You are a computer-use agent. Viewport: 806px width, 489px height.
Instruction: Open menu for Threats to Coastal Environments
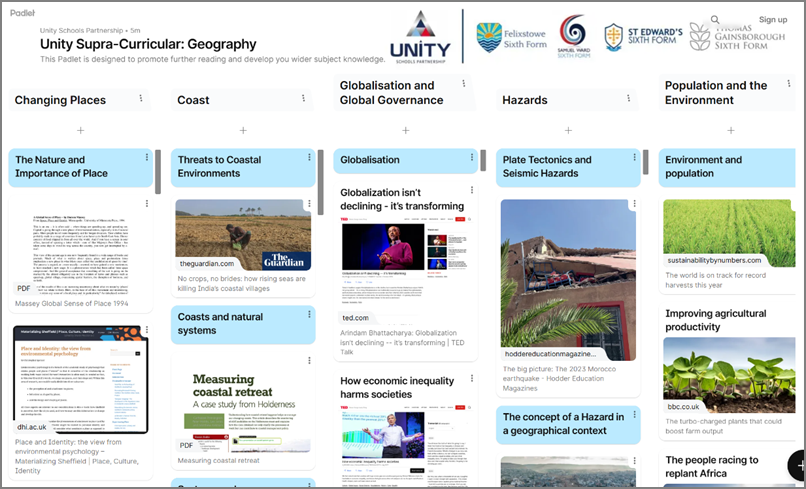pos(309,158)
